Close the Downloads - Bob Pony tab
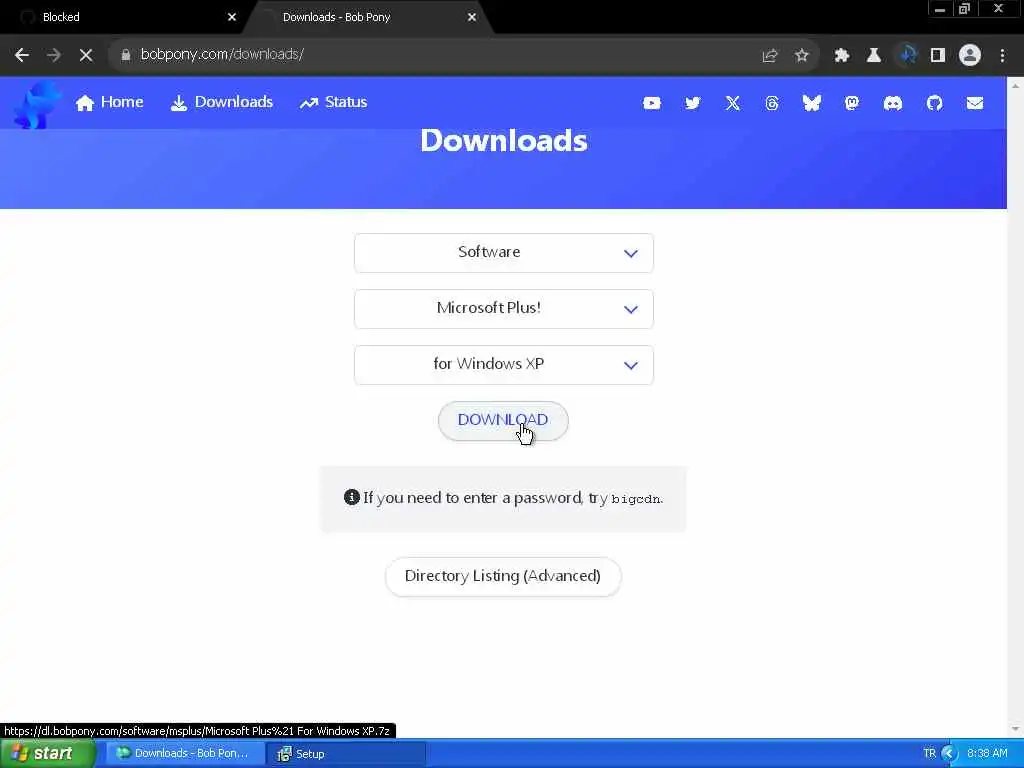The image size is (1024, 768). pyautogui.click(x=472, y=17)
